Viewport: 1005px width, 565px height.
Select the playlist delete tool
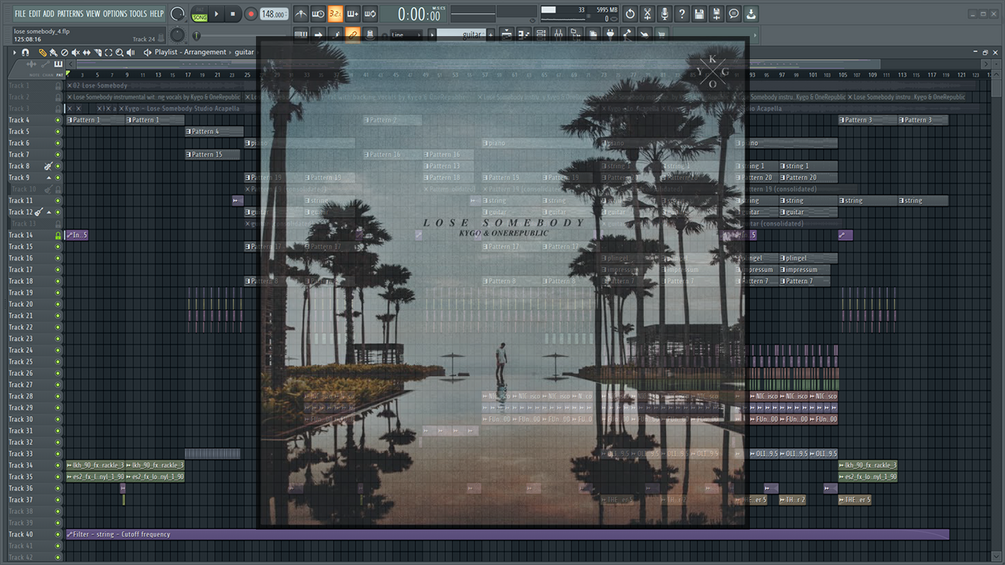pos(64,53)
